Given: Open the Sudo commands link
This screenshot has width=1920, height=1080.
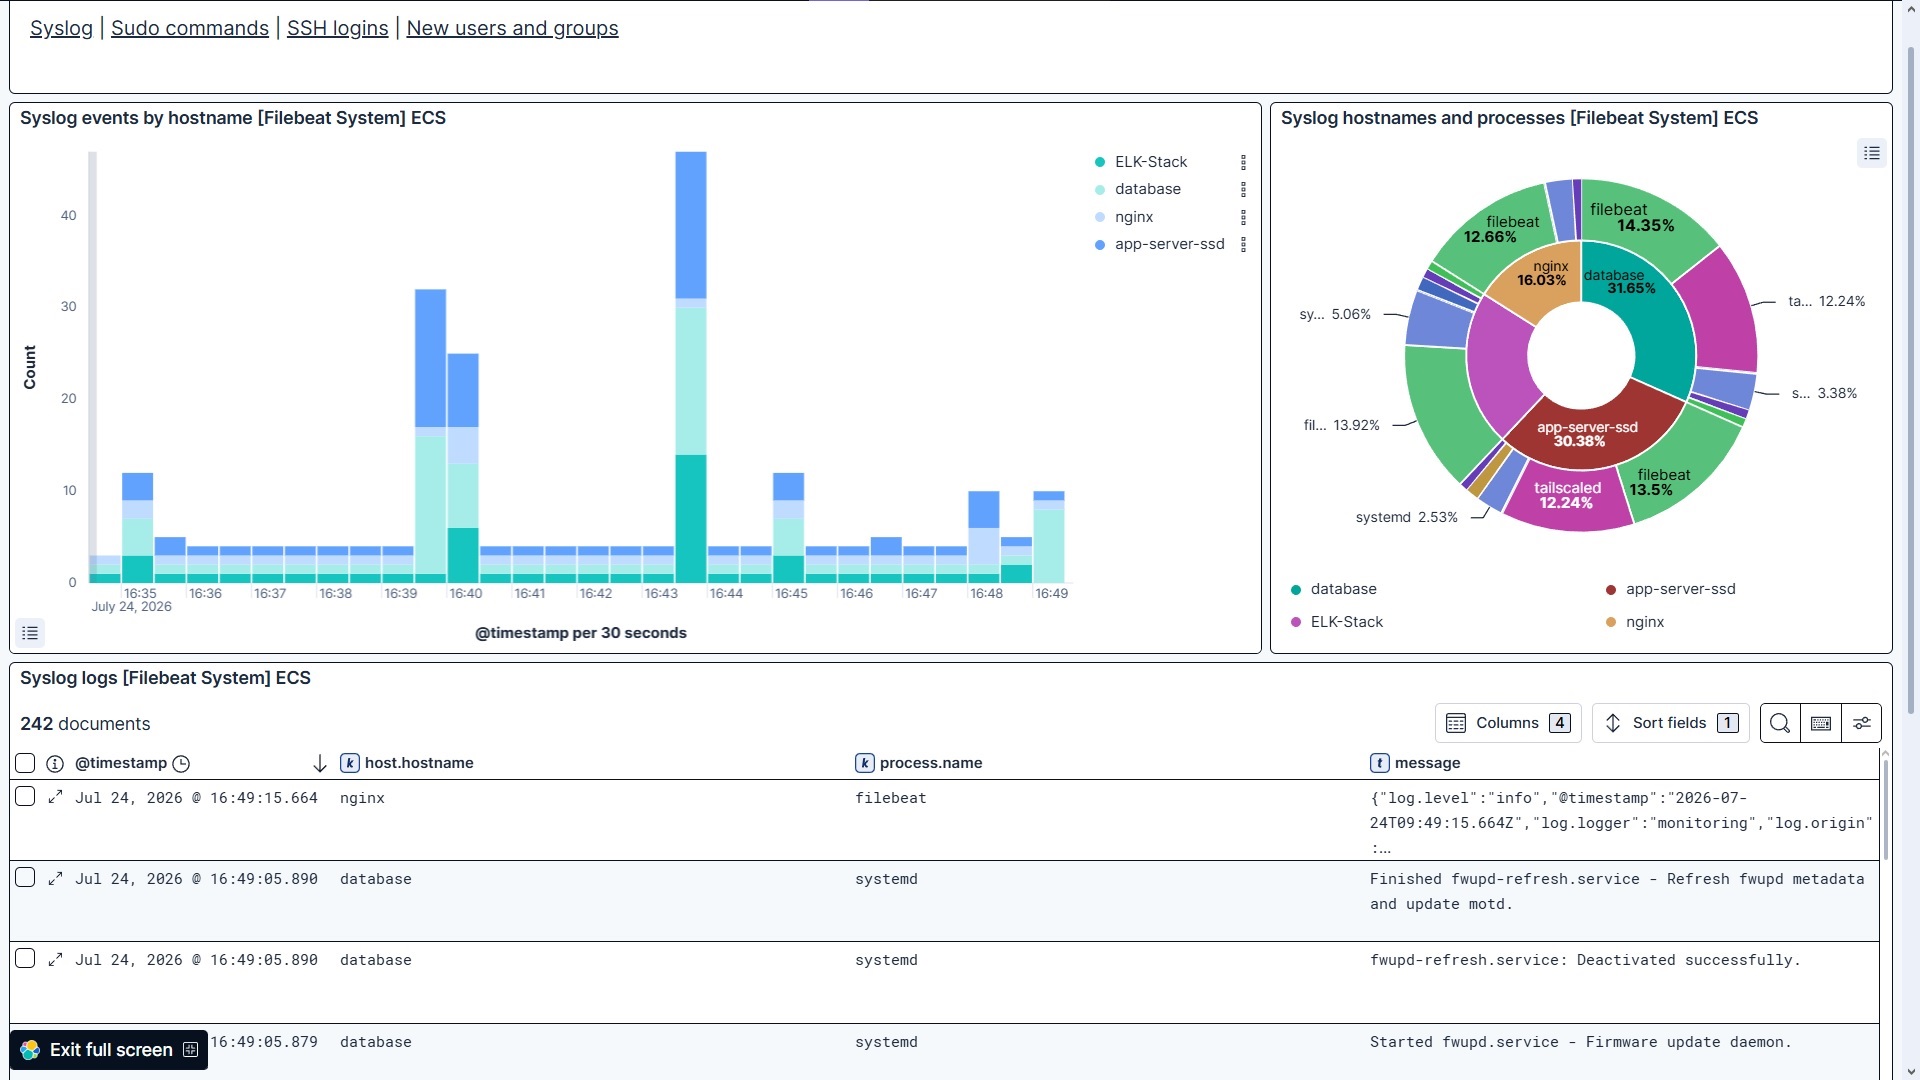Looking at the screenshot, I should coord(190,28).
